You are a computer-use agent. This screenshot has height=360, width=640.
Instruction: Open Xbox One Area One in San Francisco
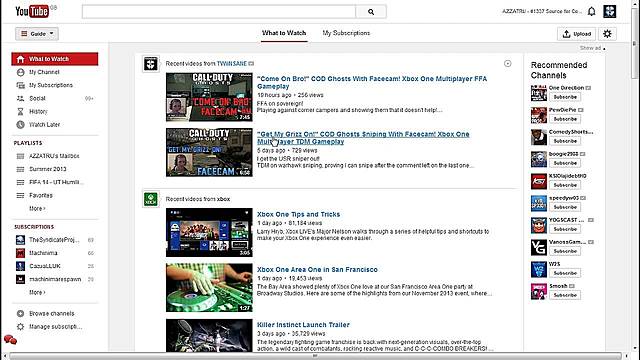(317, 269)
